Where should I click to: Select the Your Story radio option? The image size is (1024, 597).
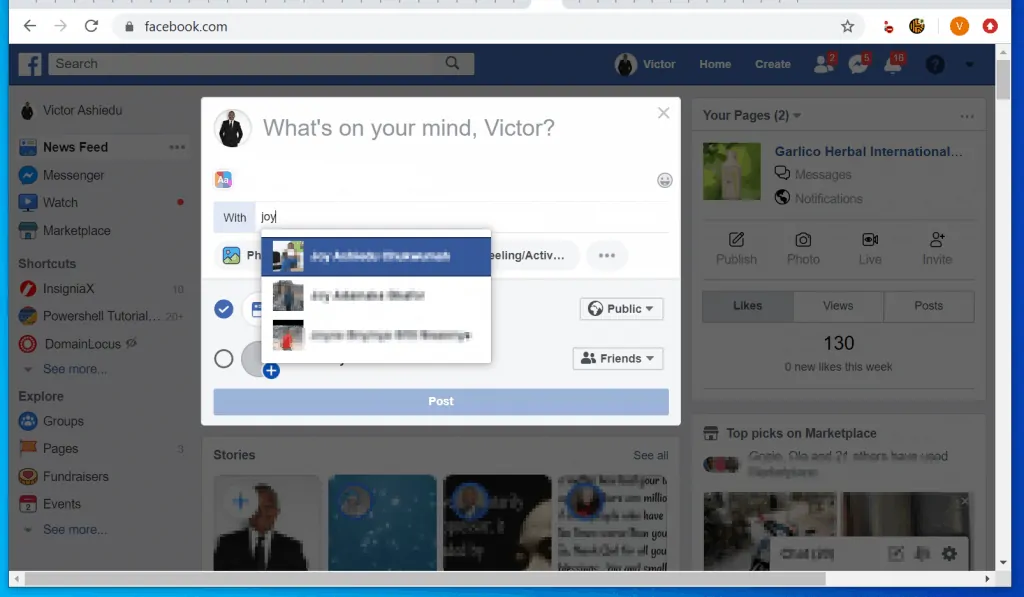(223, 359)
